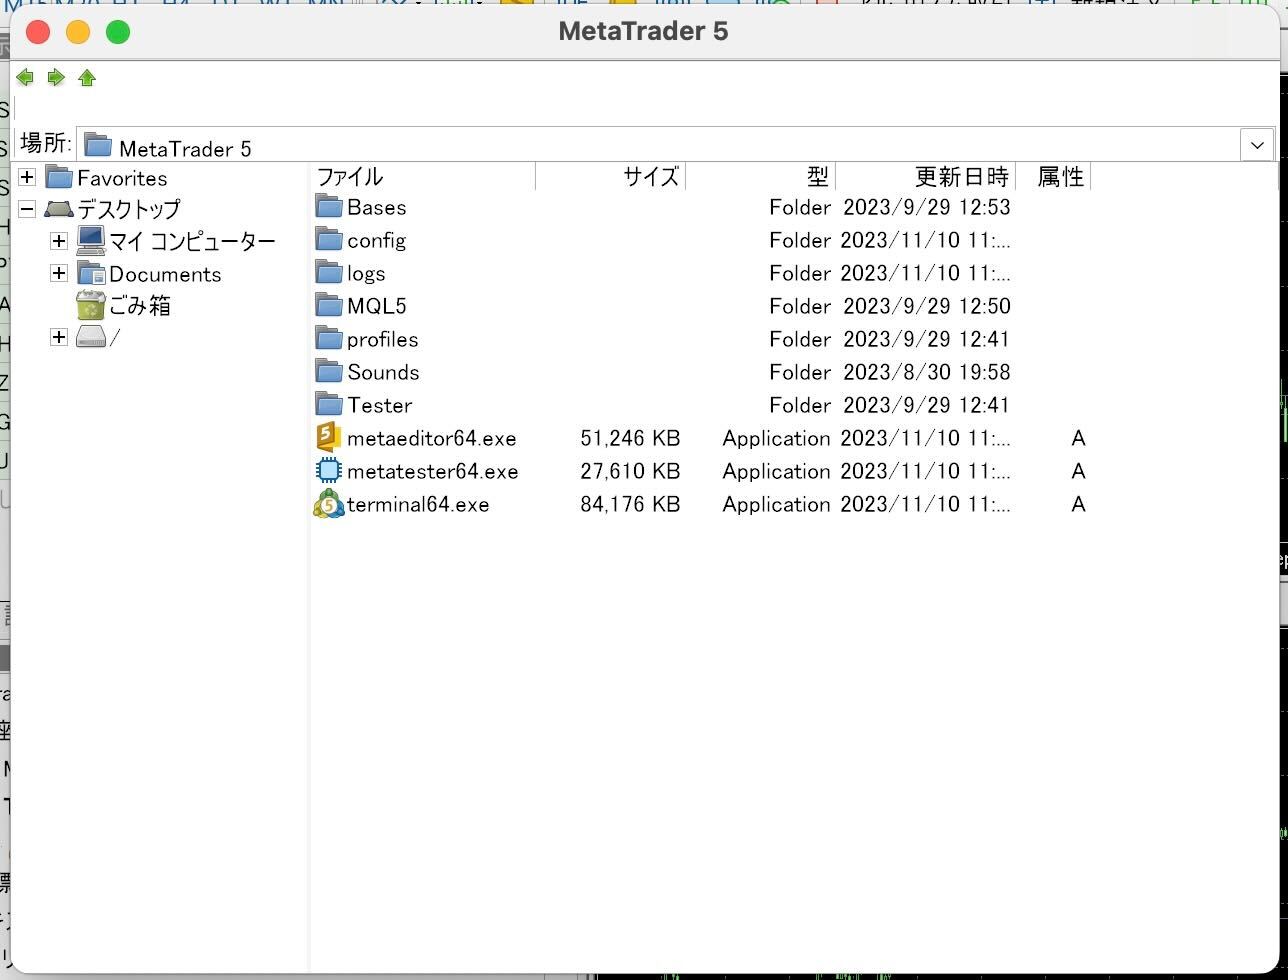The image size is (1288, 980).
Task: Click the 84,176 KB size value
Action: point(630,504)
